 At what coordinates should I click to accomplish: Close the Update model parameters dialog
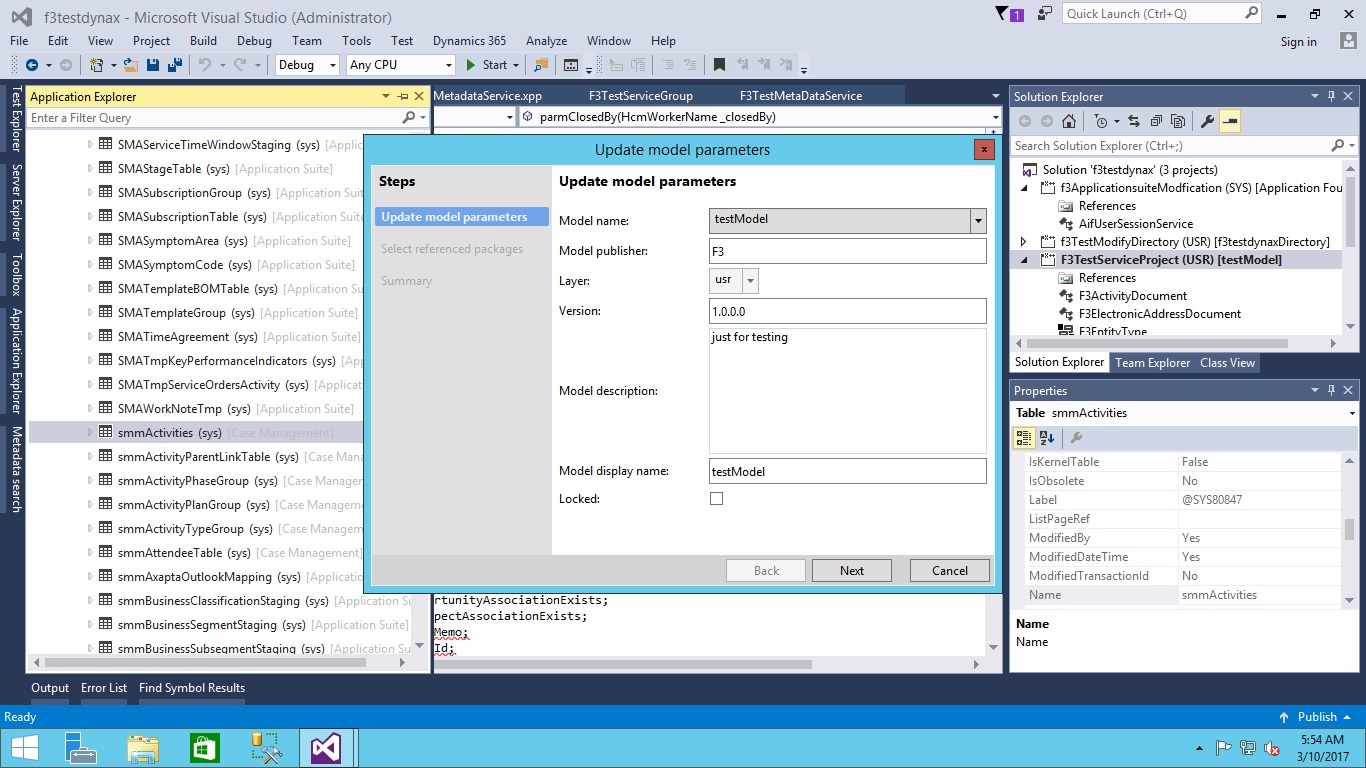984,149
